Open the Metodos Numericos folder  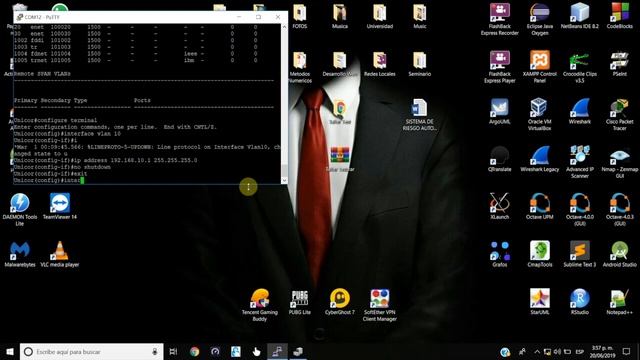coord(300,67)
